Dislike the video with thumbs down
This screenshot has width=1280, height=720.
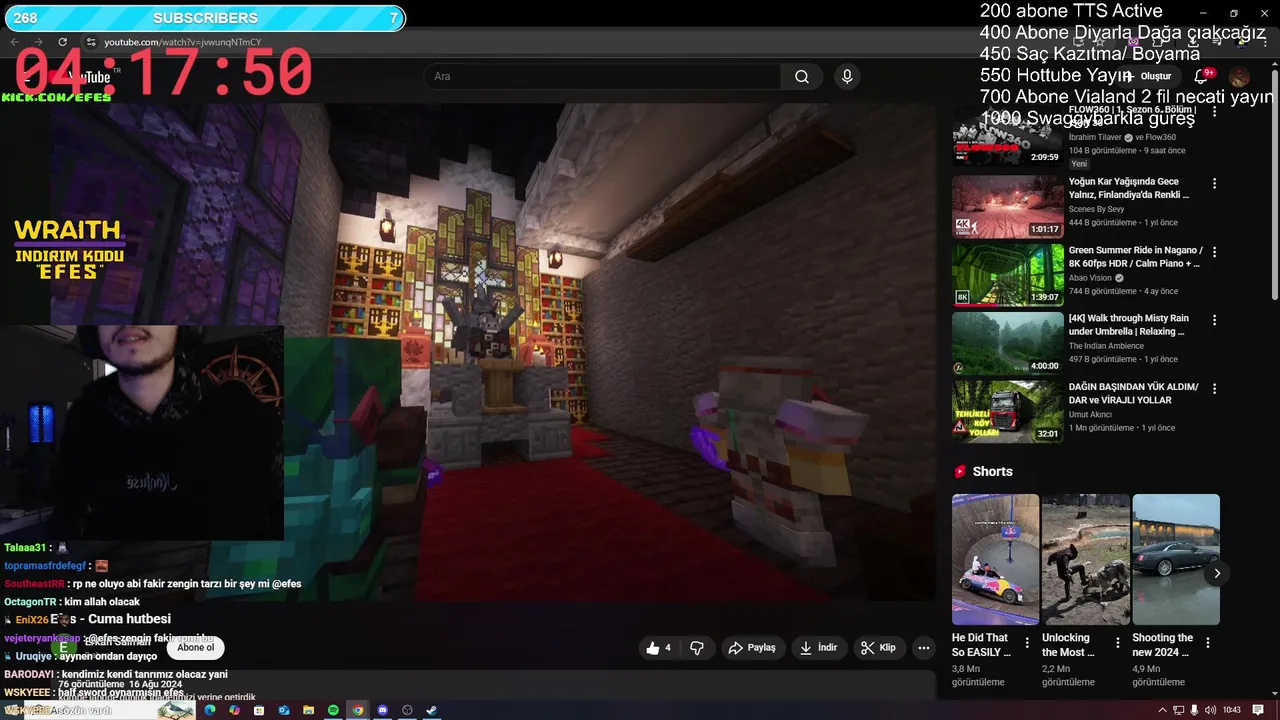pyautogui.click(x=697, y=648)
